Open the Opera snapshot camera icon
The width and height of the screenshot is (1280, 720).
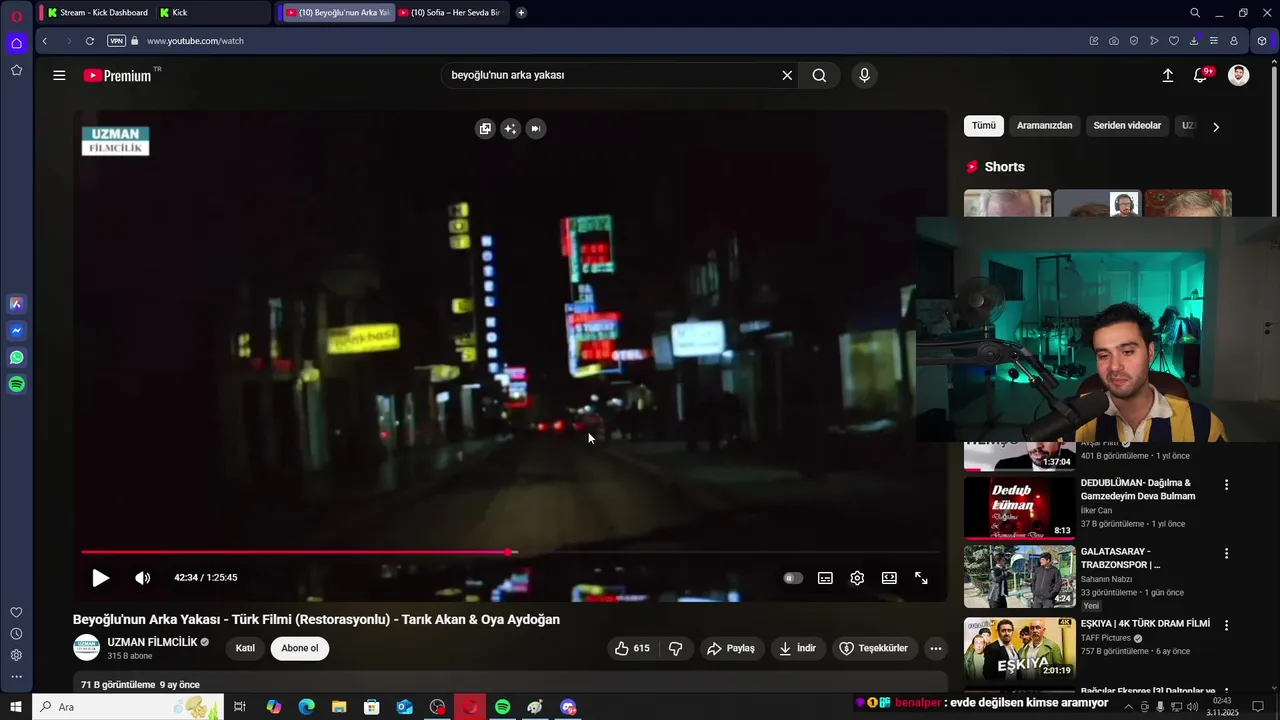tap(1114, 41)
